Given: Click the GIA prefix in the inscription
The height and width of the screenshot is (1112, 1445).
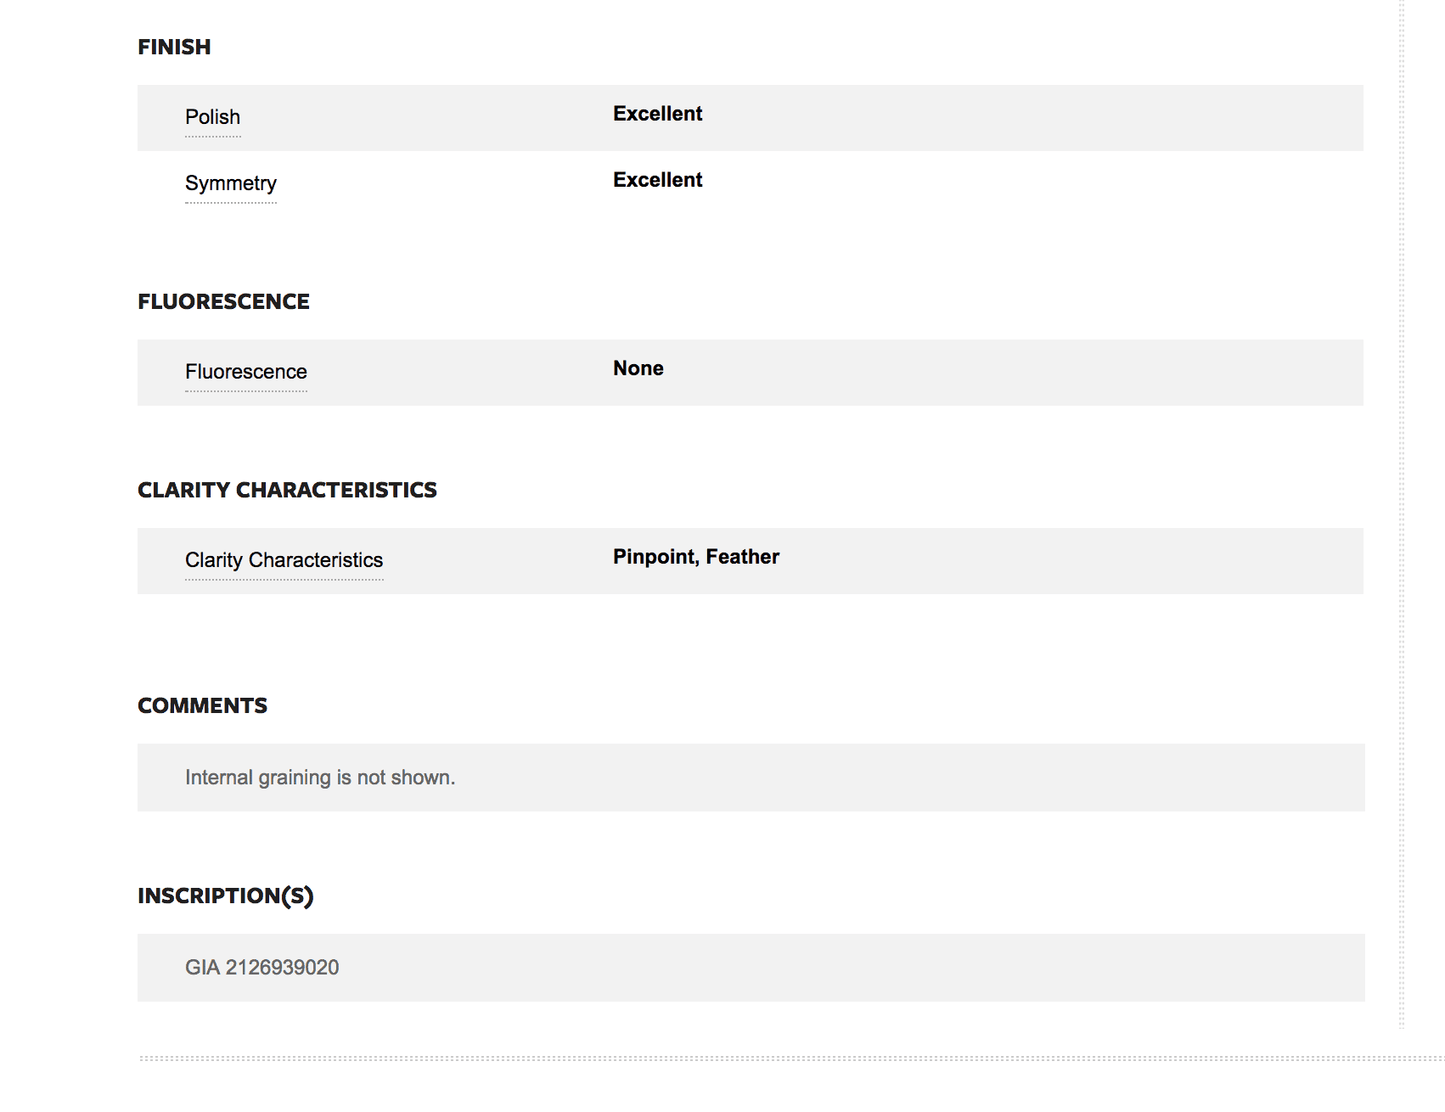Looking at the screenshot, I should pyautogui.click(x=202, y=968).
